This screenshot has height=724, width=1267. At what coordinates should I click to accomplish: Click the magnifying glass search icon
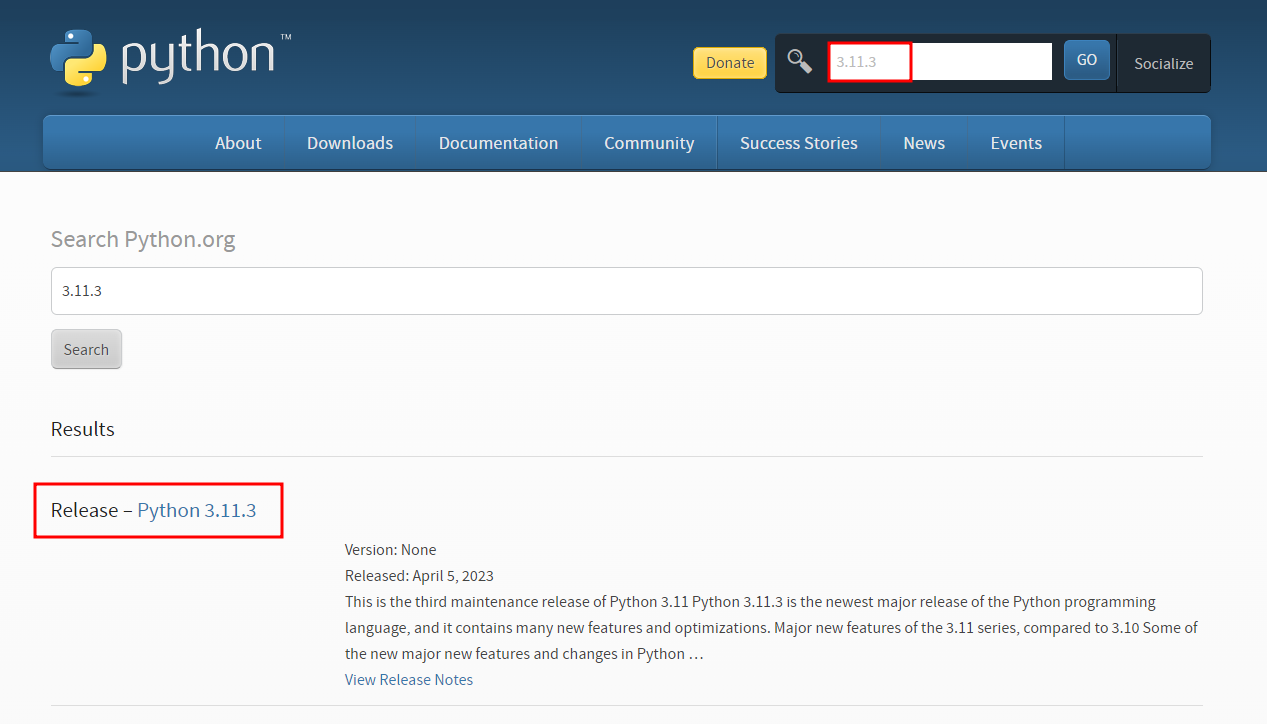pos(799,61)
